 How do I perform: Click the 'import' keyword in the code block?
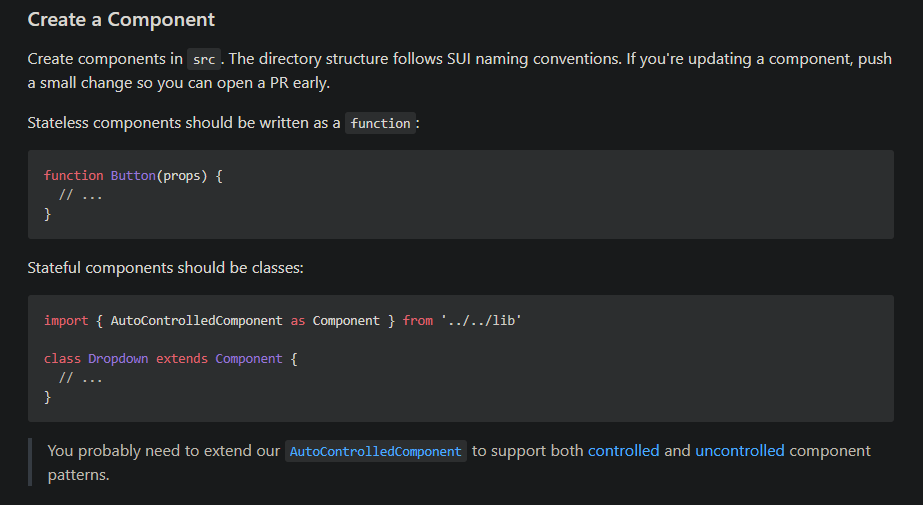tap(66, 320)
